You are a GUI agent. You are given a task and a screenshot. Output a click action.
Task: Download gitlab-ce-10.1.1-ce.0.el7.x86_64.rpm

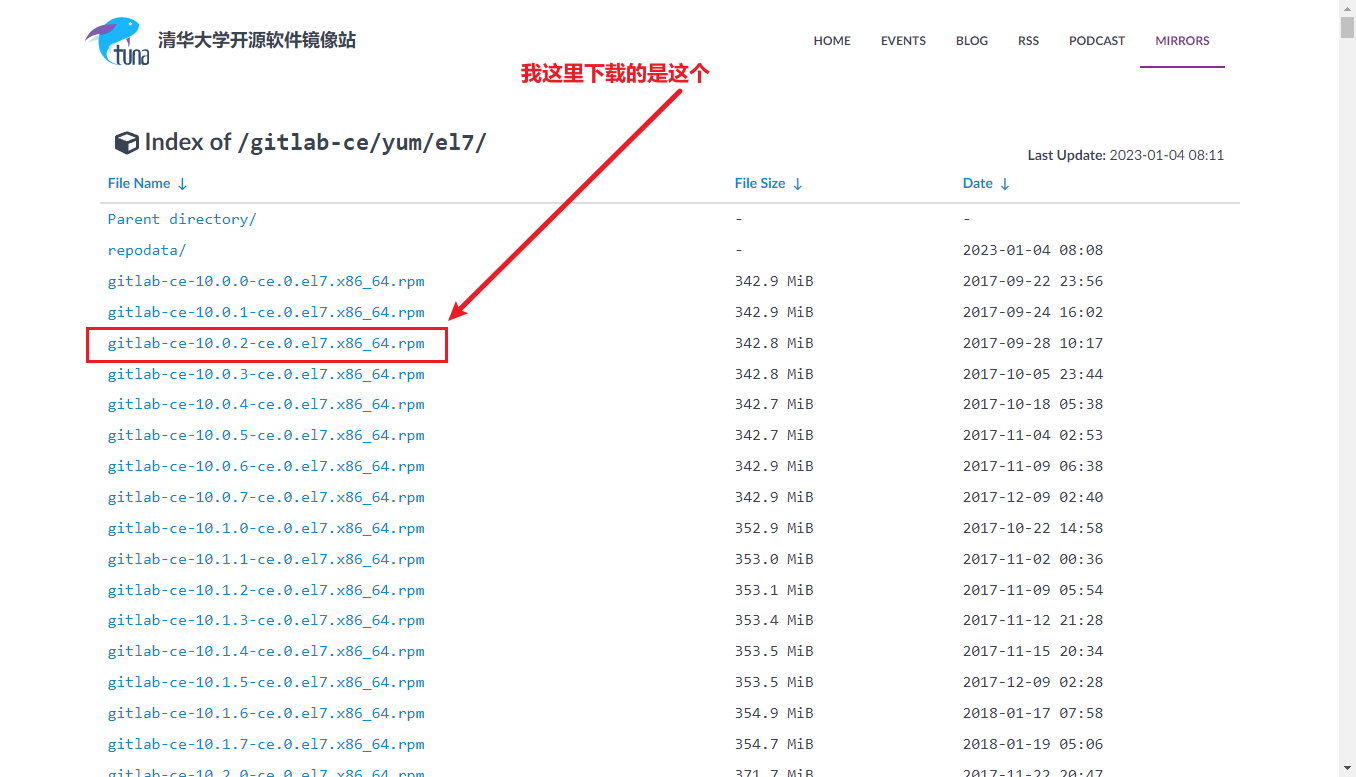pyautogui.click(x=266, y=559)
